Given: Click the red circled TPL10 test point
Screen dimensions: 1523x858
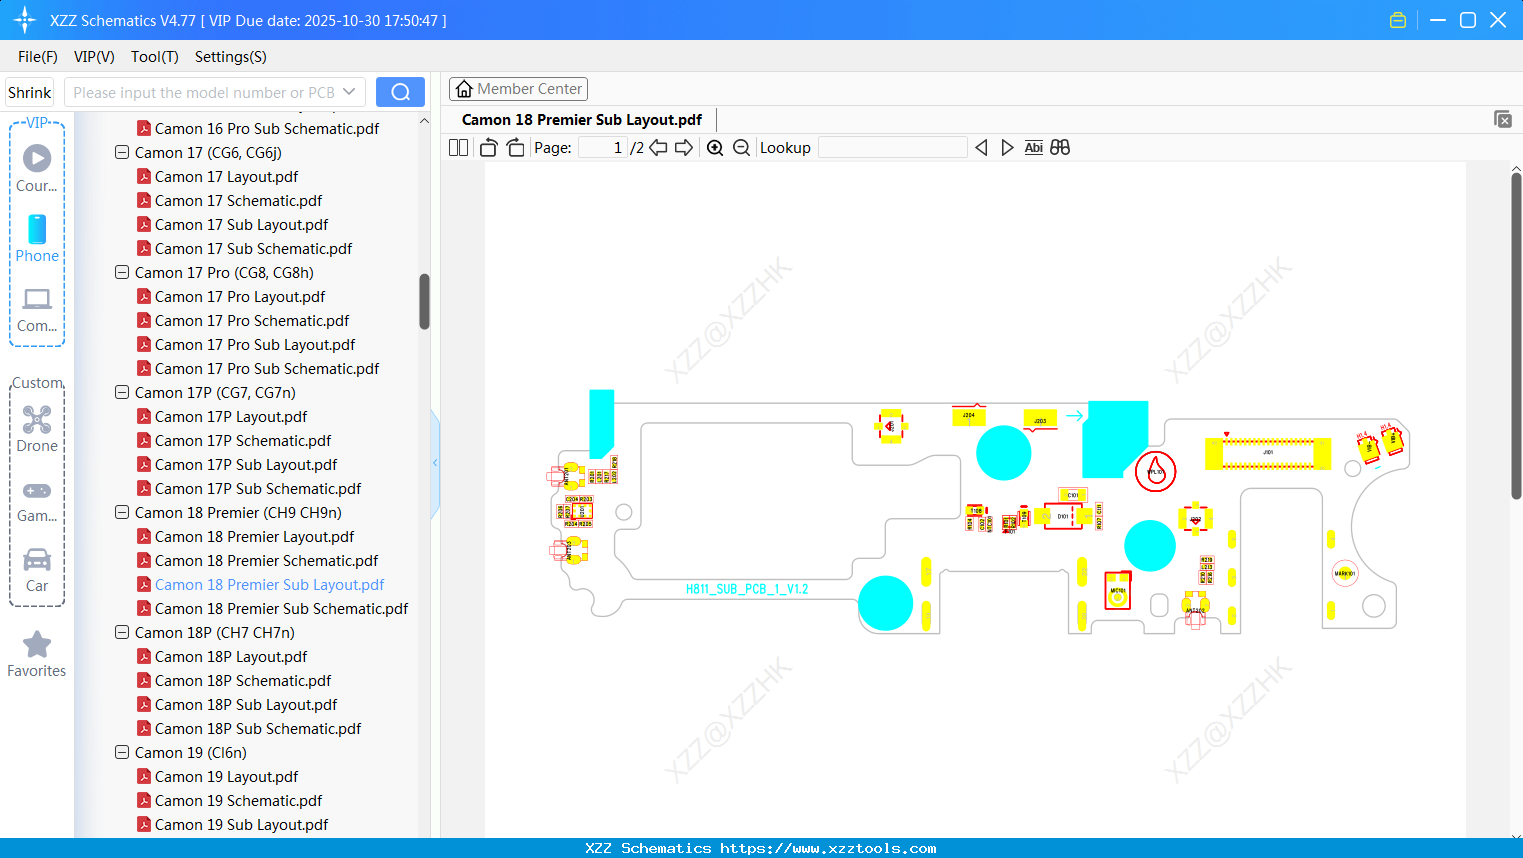Looking at the screenshot, I should pos(1156,471).
